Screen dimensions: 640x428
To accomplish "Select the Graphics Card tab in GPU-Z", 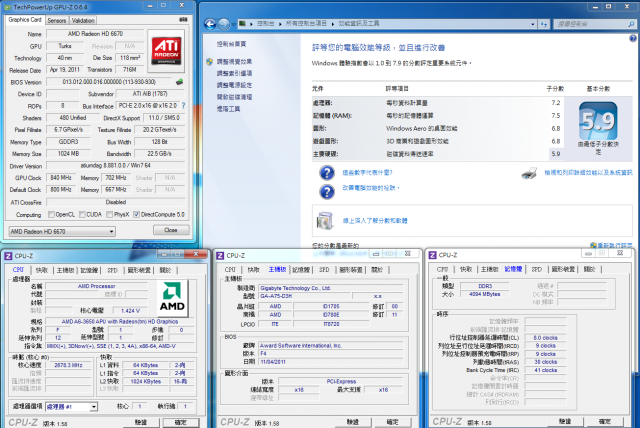I will 25,20.
